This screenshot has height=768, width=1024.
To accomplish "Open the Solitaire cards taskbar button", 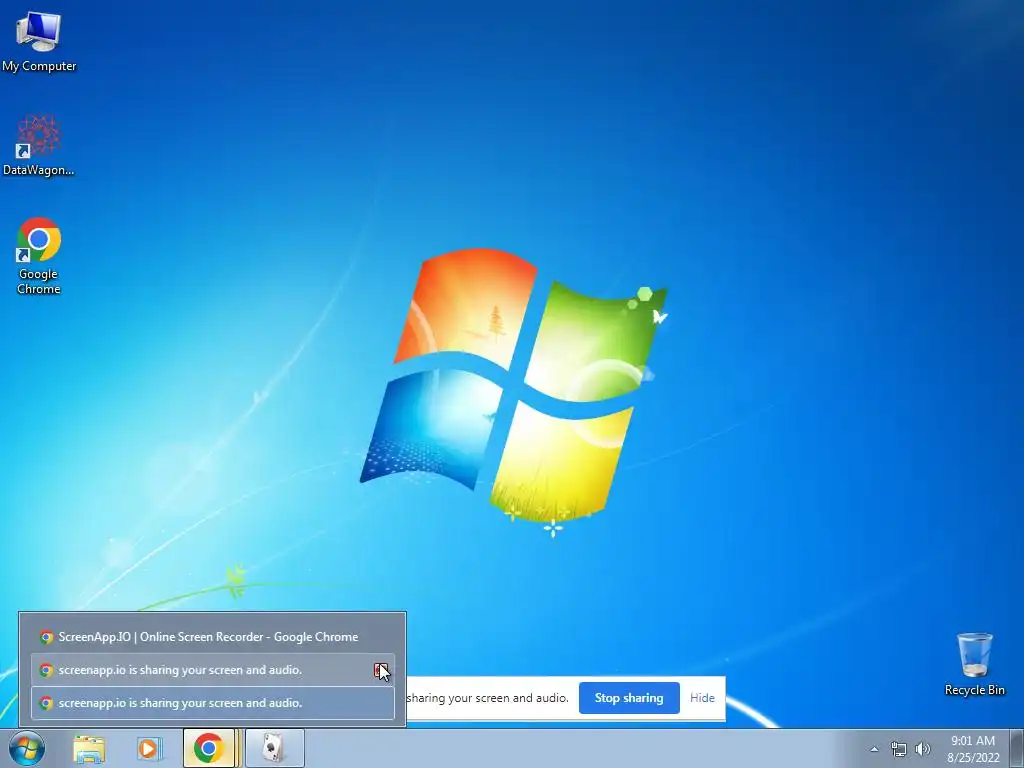I will click(x=274, y=748).
